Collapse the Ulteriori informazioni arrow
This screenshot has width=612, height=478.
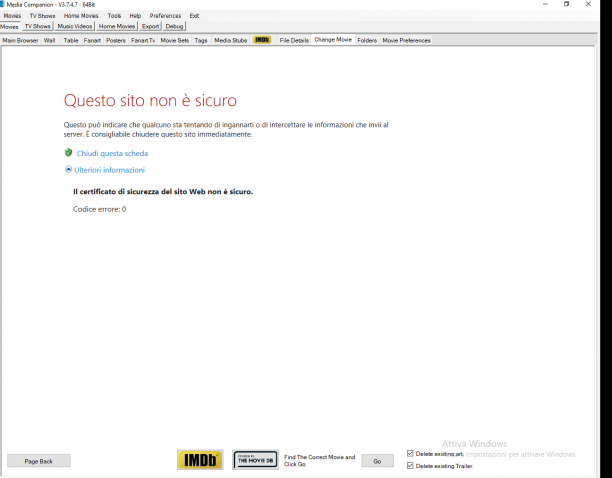(68, 169)
